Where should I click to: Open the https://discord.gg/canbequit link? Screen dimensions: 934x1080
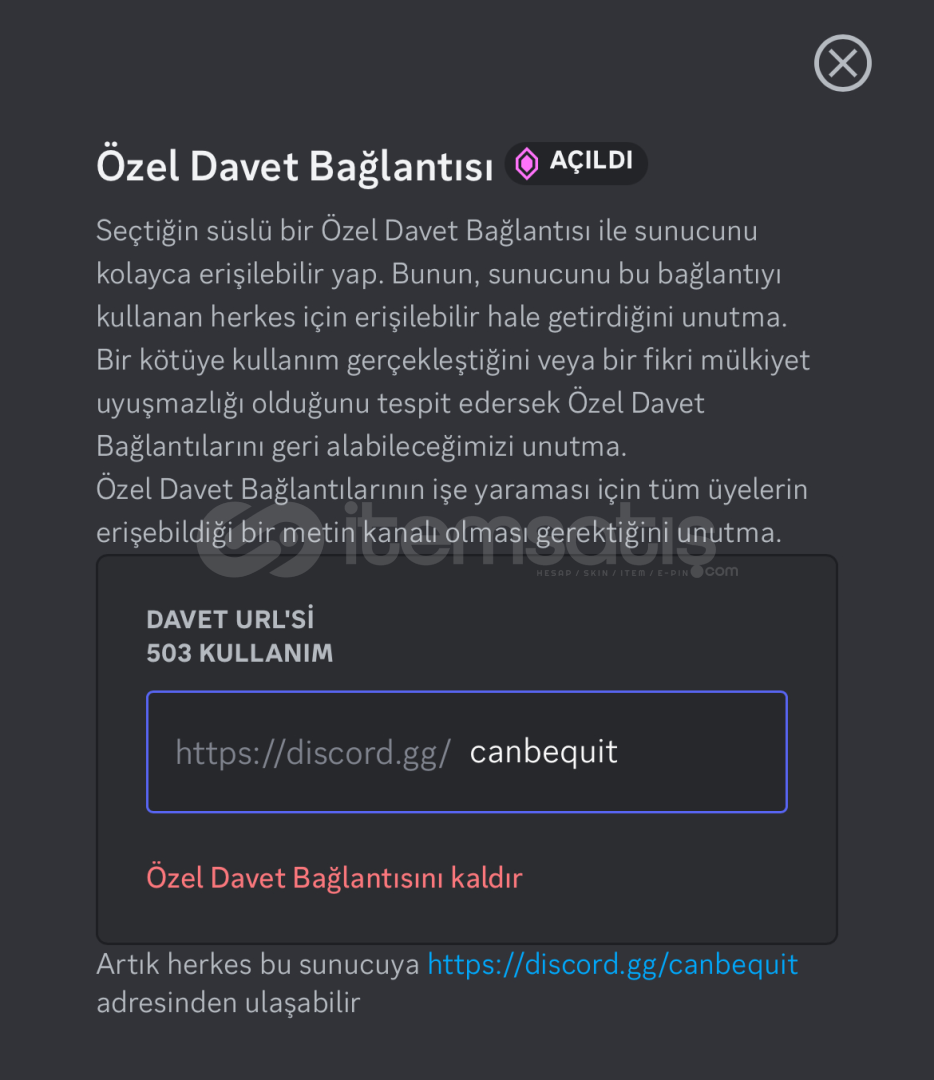(x=612, y=965)
